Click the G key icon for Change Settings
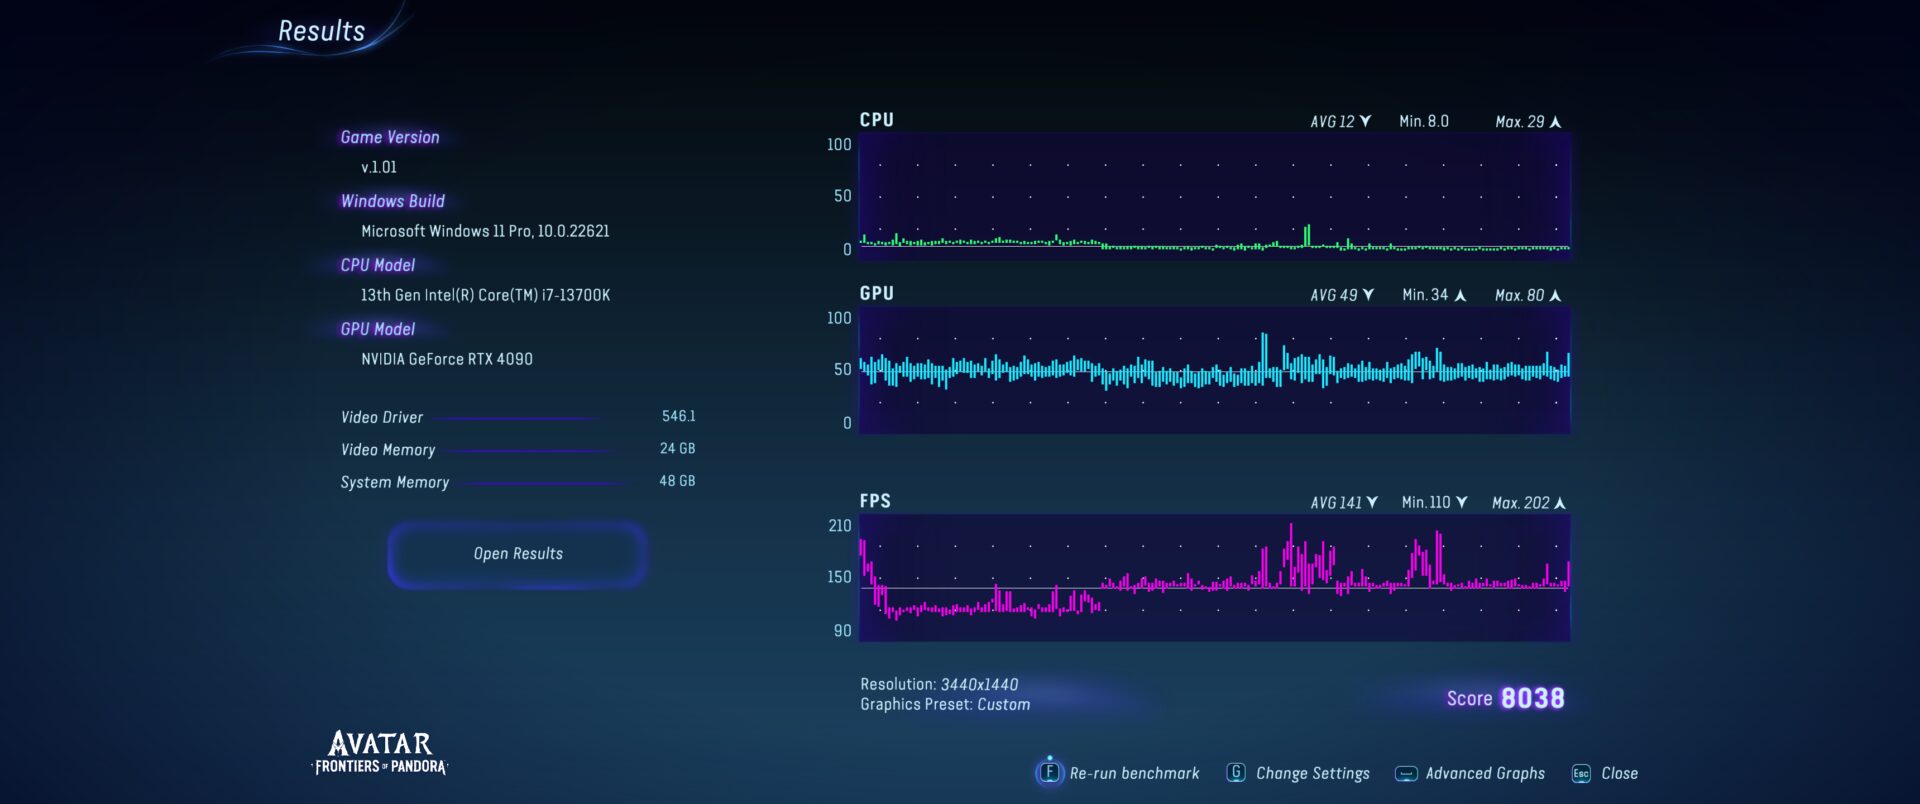Viewport: 1920px width, 804px height. [x=1236, y=772]
